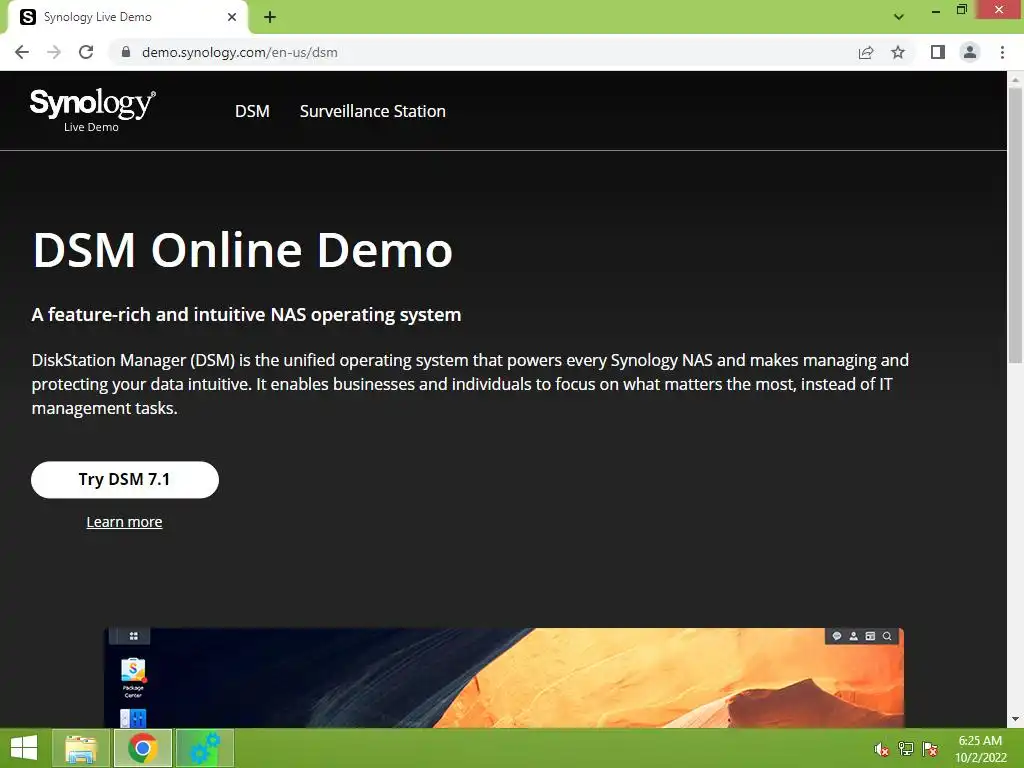Viewport: 1024px width, 768px height.
Task: Open the Windows Start button
Action: click(24, 748)
